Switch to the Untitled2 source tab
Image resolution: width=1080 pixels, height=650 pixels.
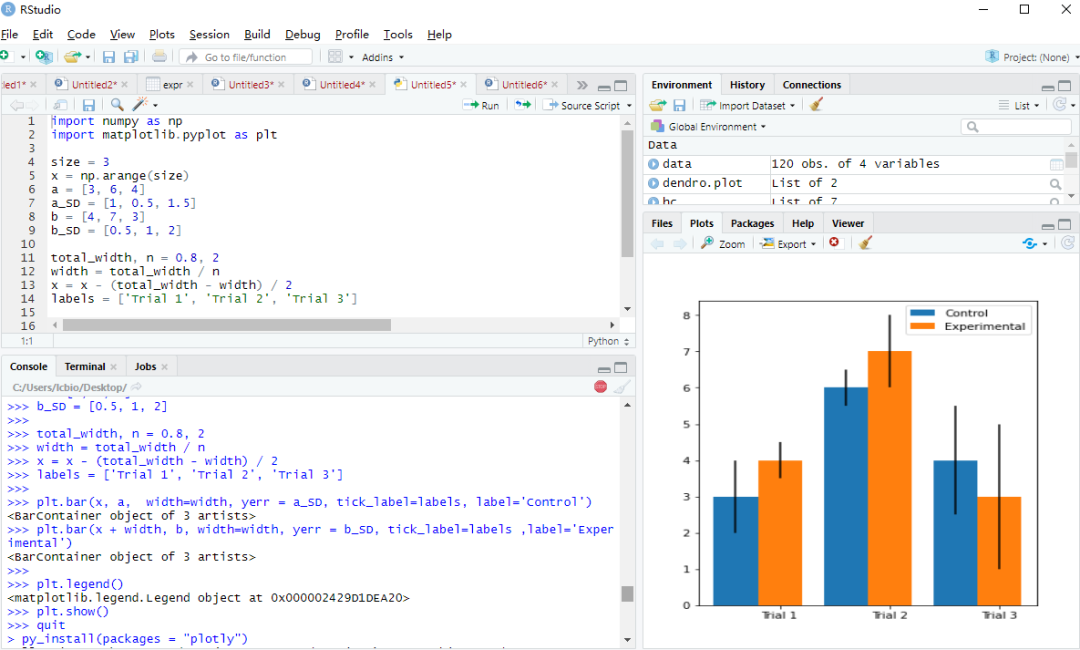tap(92, 84)
